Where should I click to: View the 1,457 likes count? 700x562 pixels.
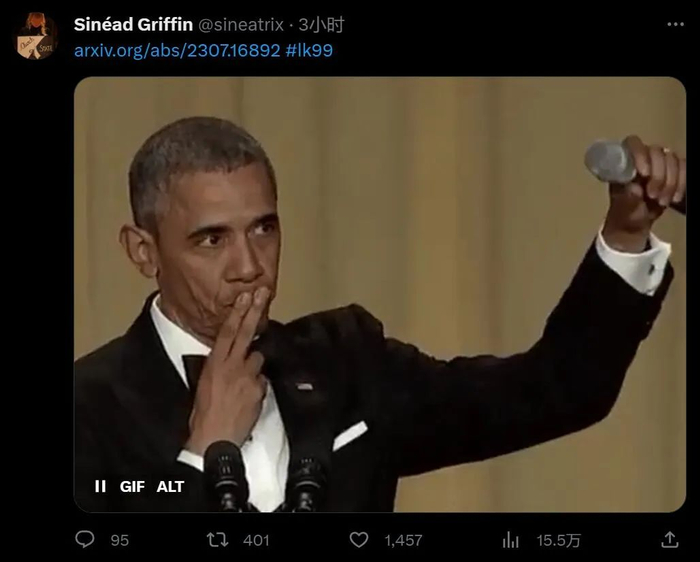click(403, 540)
